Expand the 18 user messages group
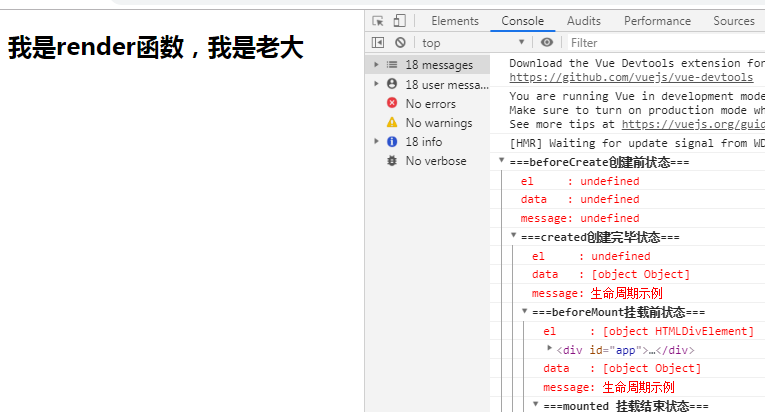 coord(376,84)
